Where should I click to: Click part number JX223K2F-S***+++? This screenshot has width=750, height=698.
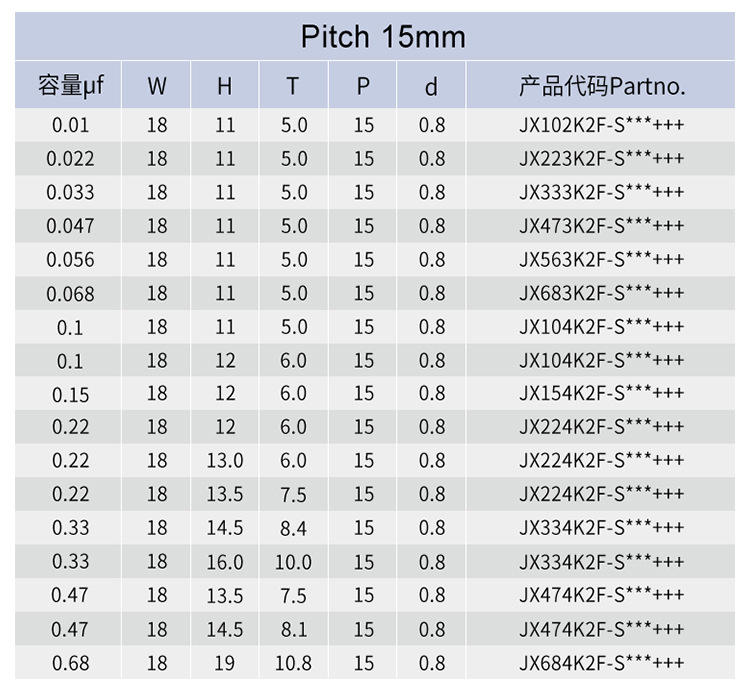[x=602, y=159]
